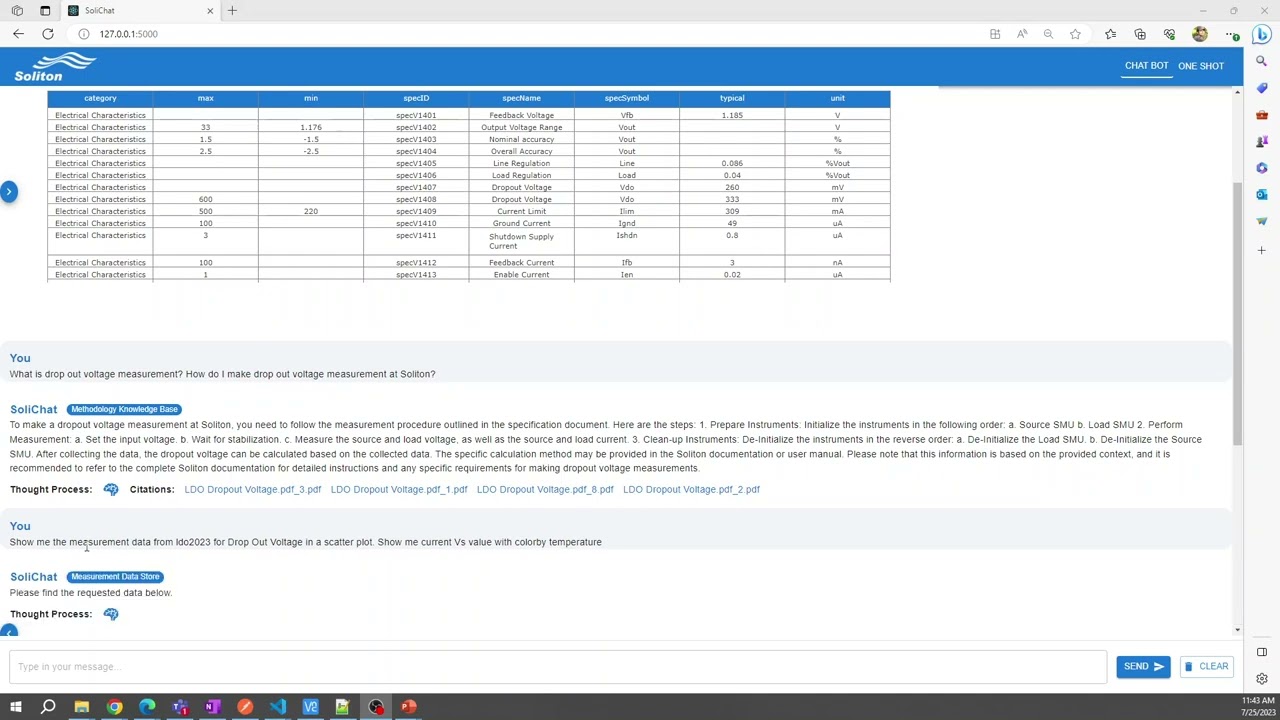1280x720 pixels.
Task: Select the specV1407 cell
Action: [416, 187]
